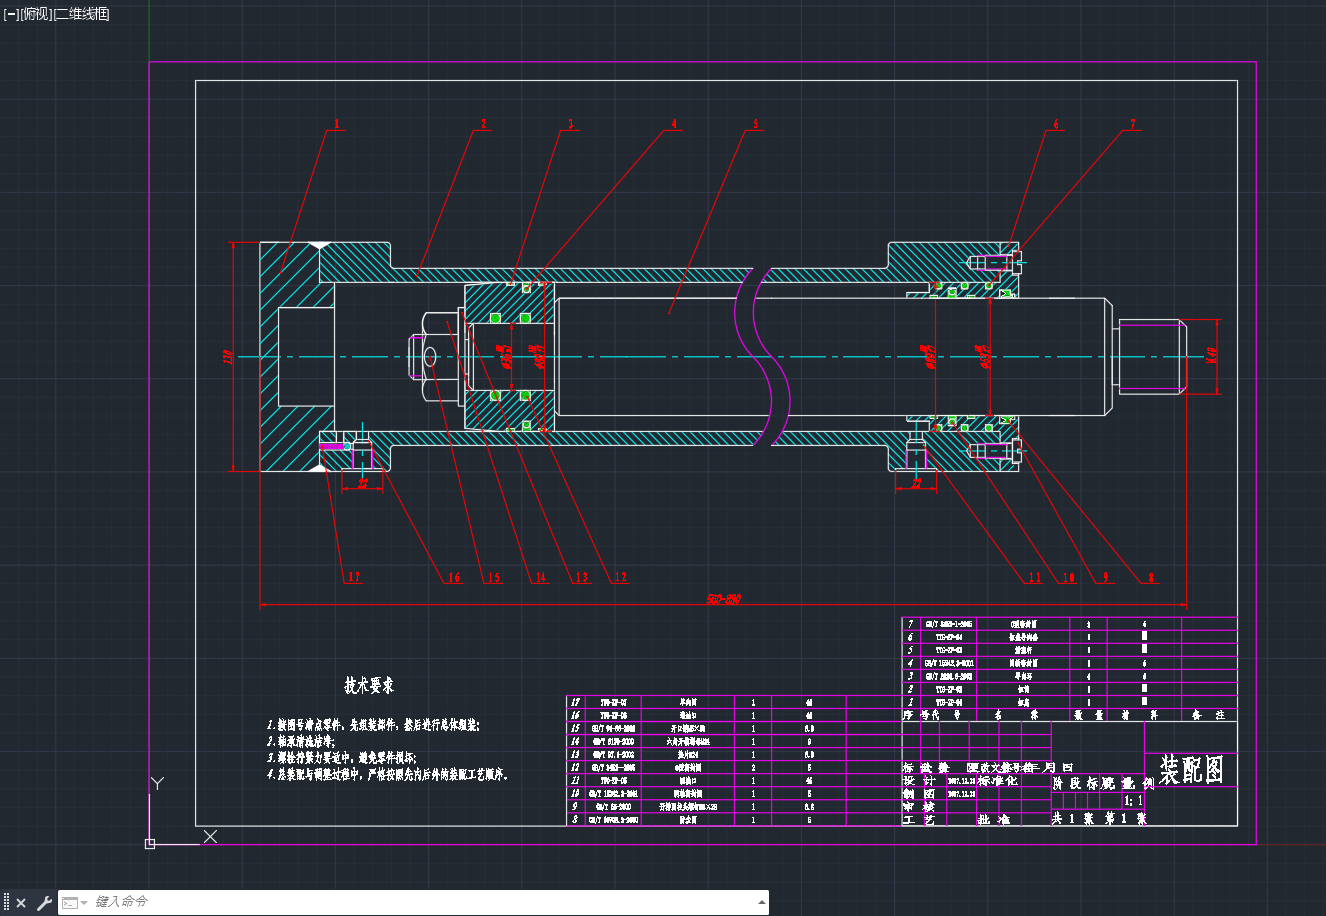
Task: Select leader callout number 8
Action: click(1151, 577)
